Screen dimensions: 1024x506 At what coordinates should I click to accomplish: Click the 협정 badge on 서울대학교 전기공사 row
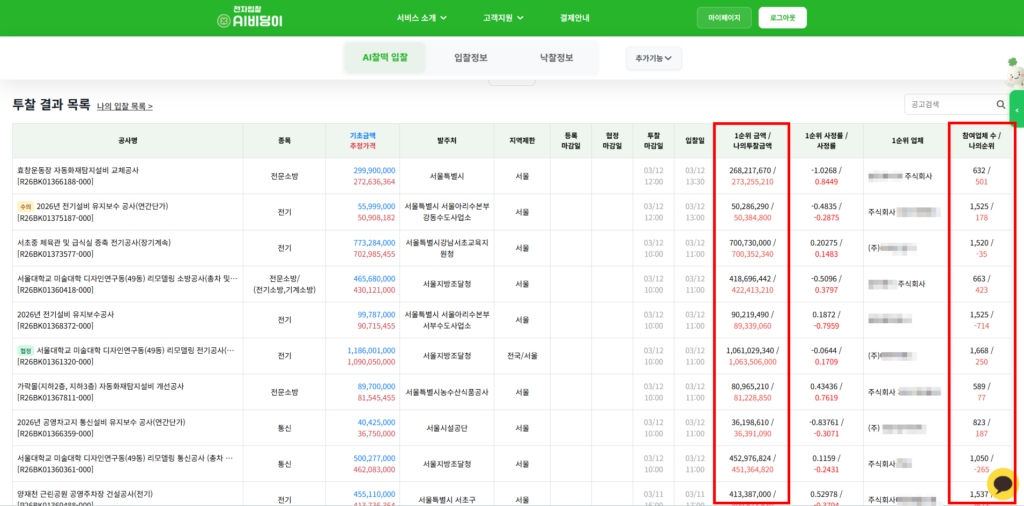(25, 351)
